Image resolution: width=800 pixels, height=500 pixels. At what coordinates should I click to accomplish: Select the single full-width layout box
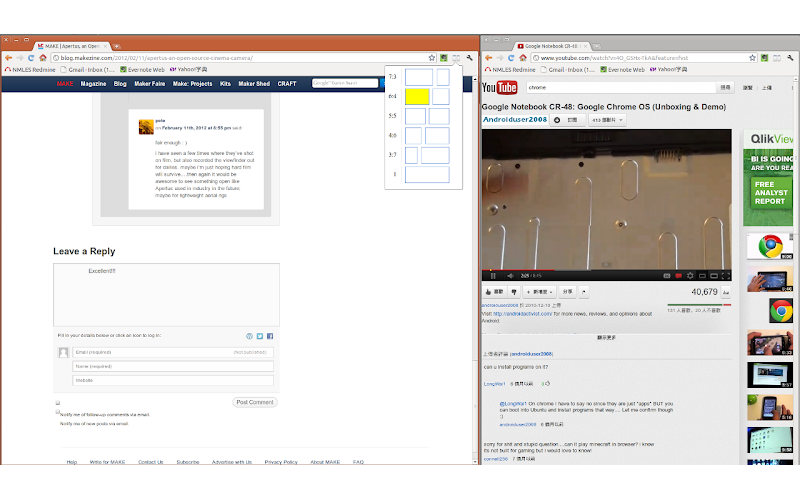(x=427, y=174)
